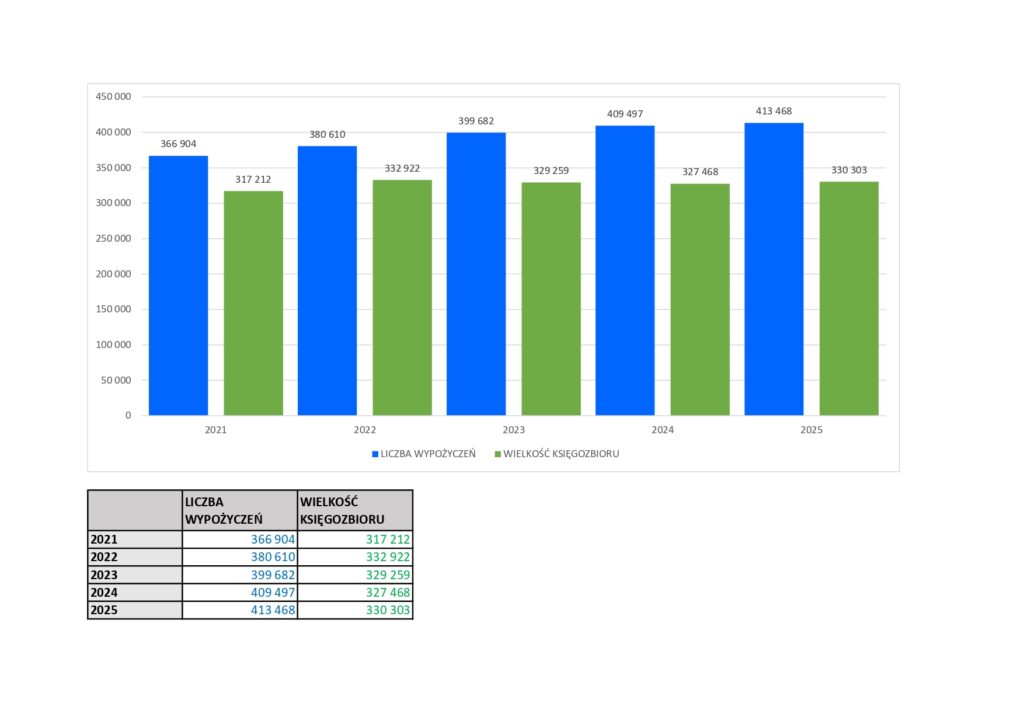Screen dimensions: 1024x724
Task: Click the 409 497 data label above the bar
Action: click(625, 114)
